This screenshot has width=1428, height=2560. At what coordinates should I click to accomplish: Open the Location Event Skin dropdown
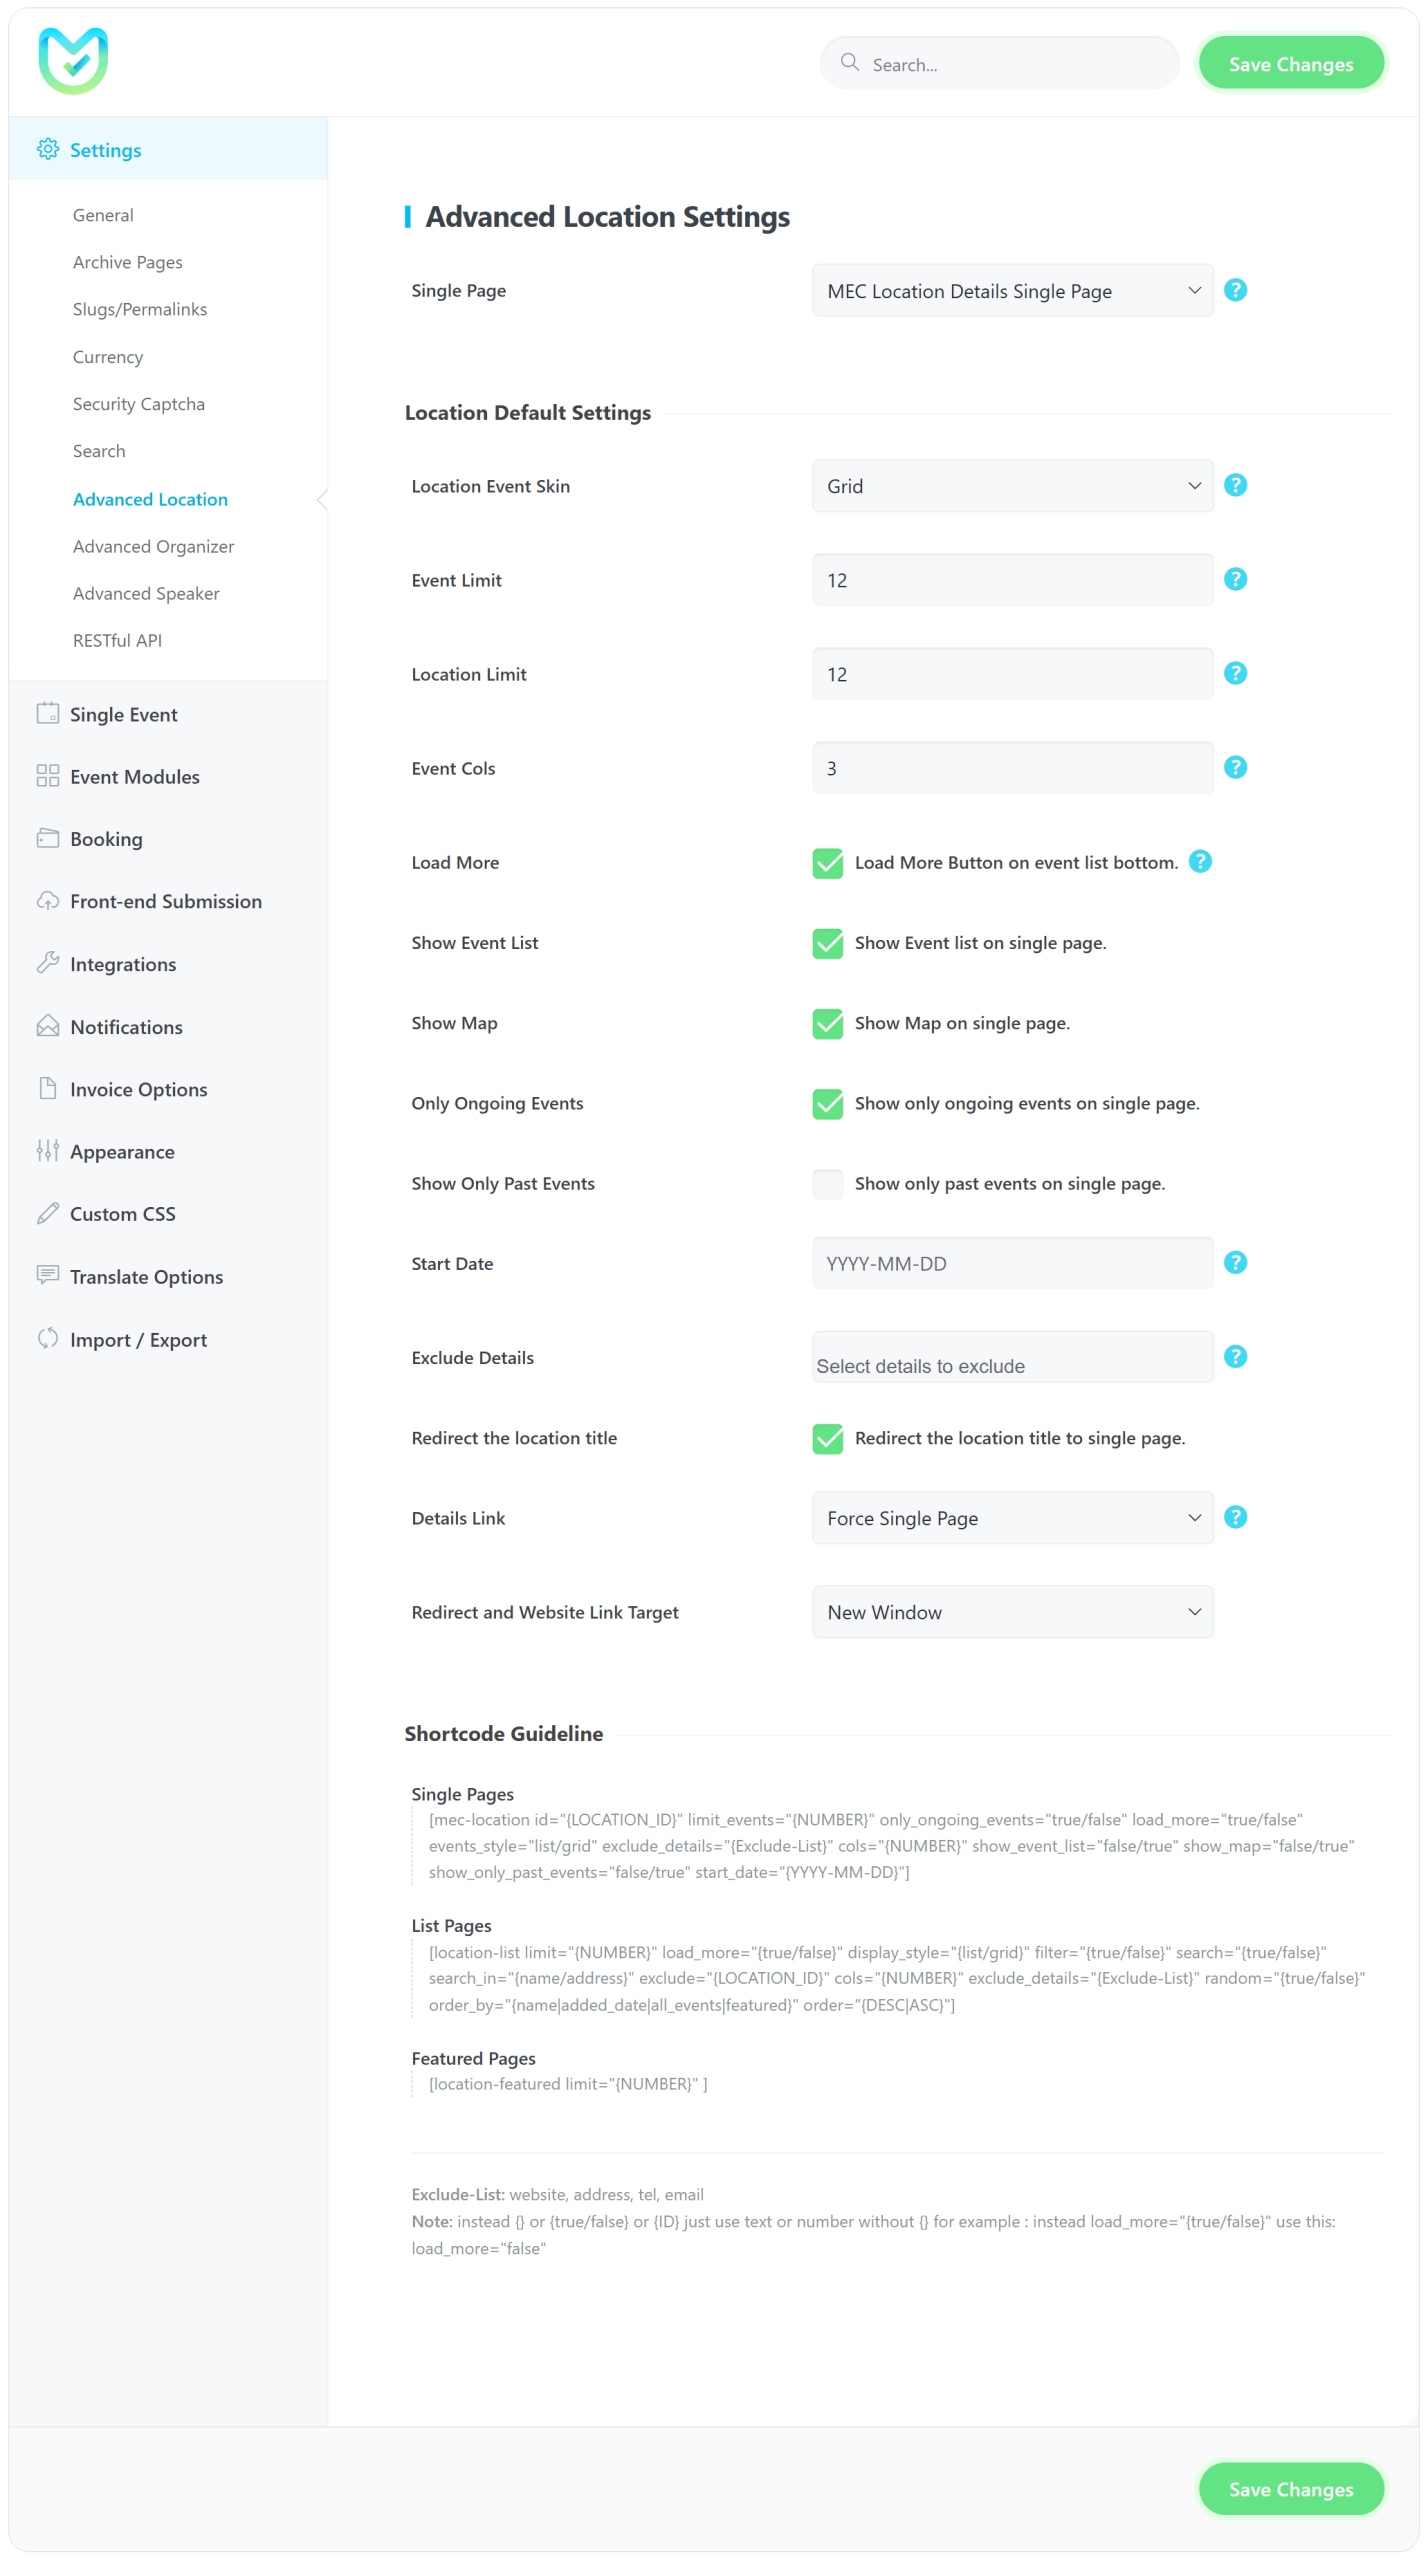[x=1012, y=486]
